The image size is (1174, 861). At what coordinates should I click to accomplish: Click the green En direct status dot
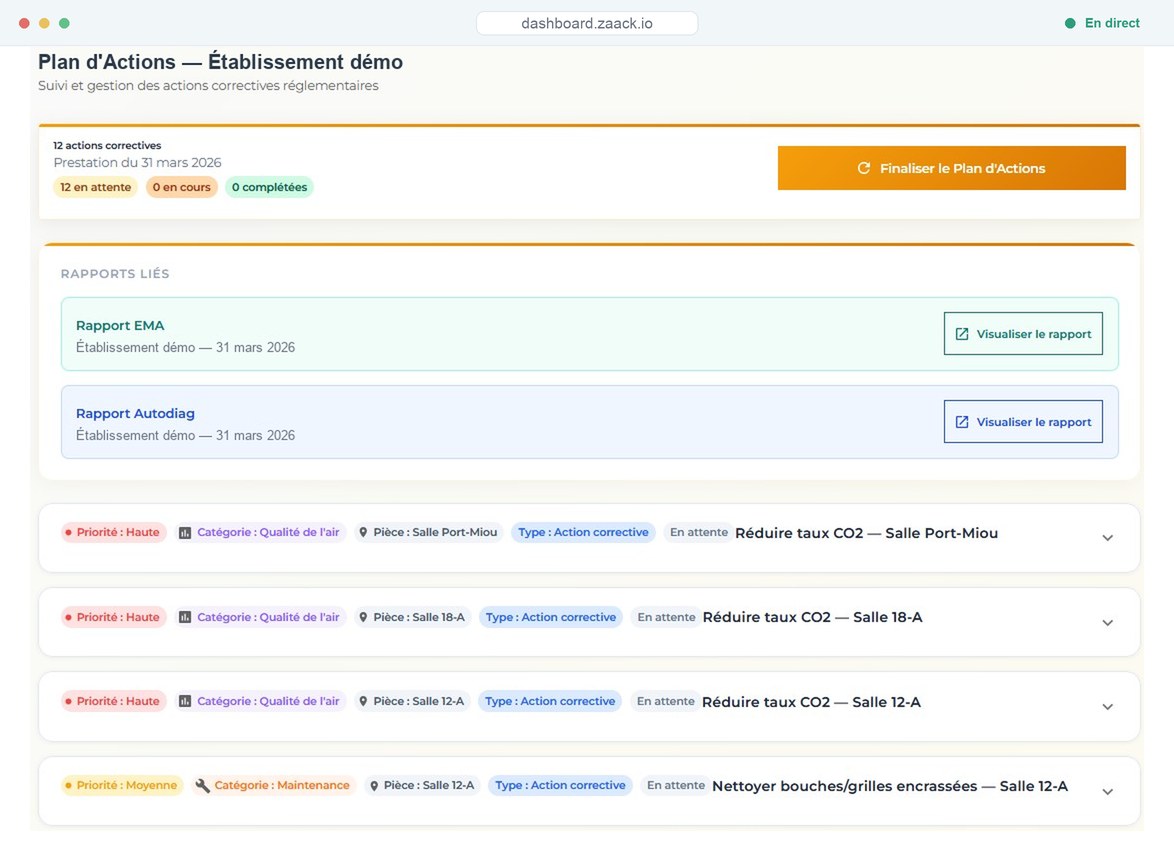[1070, 23]
